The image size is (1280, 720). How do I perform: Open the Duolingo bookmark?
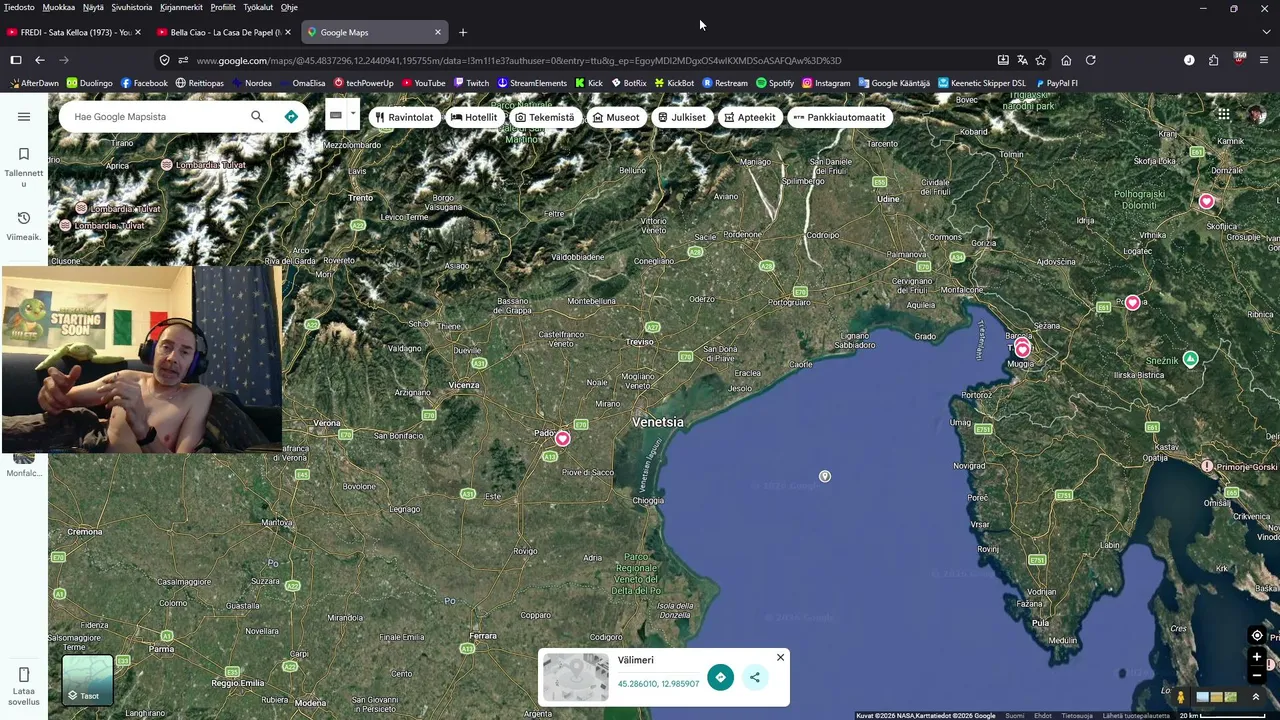pos(89,83)
